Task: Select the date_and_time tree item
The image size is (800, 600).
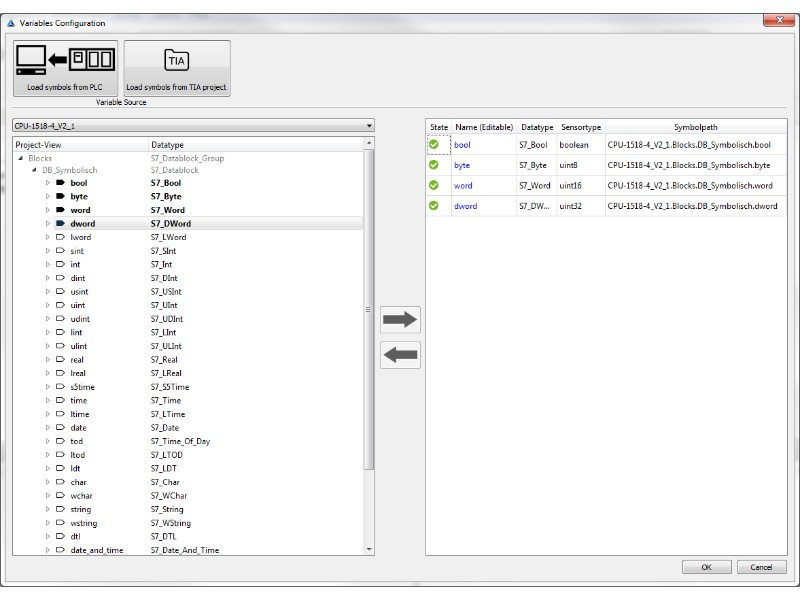Action: 96,550
